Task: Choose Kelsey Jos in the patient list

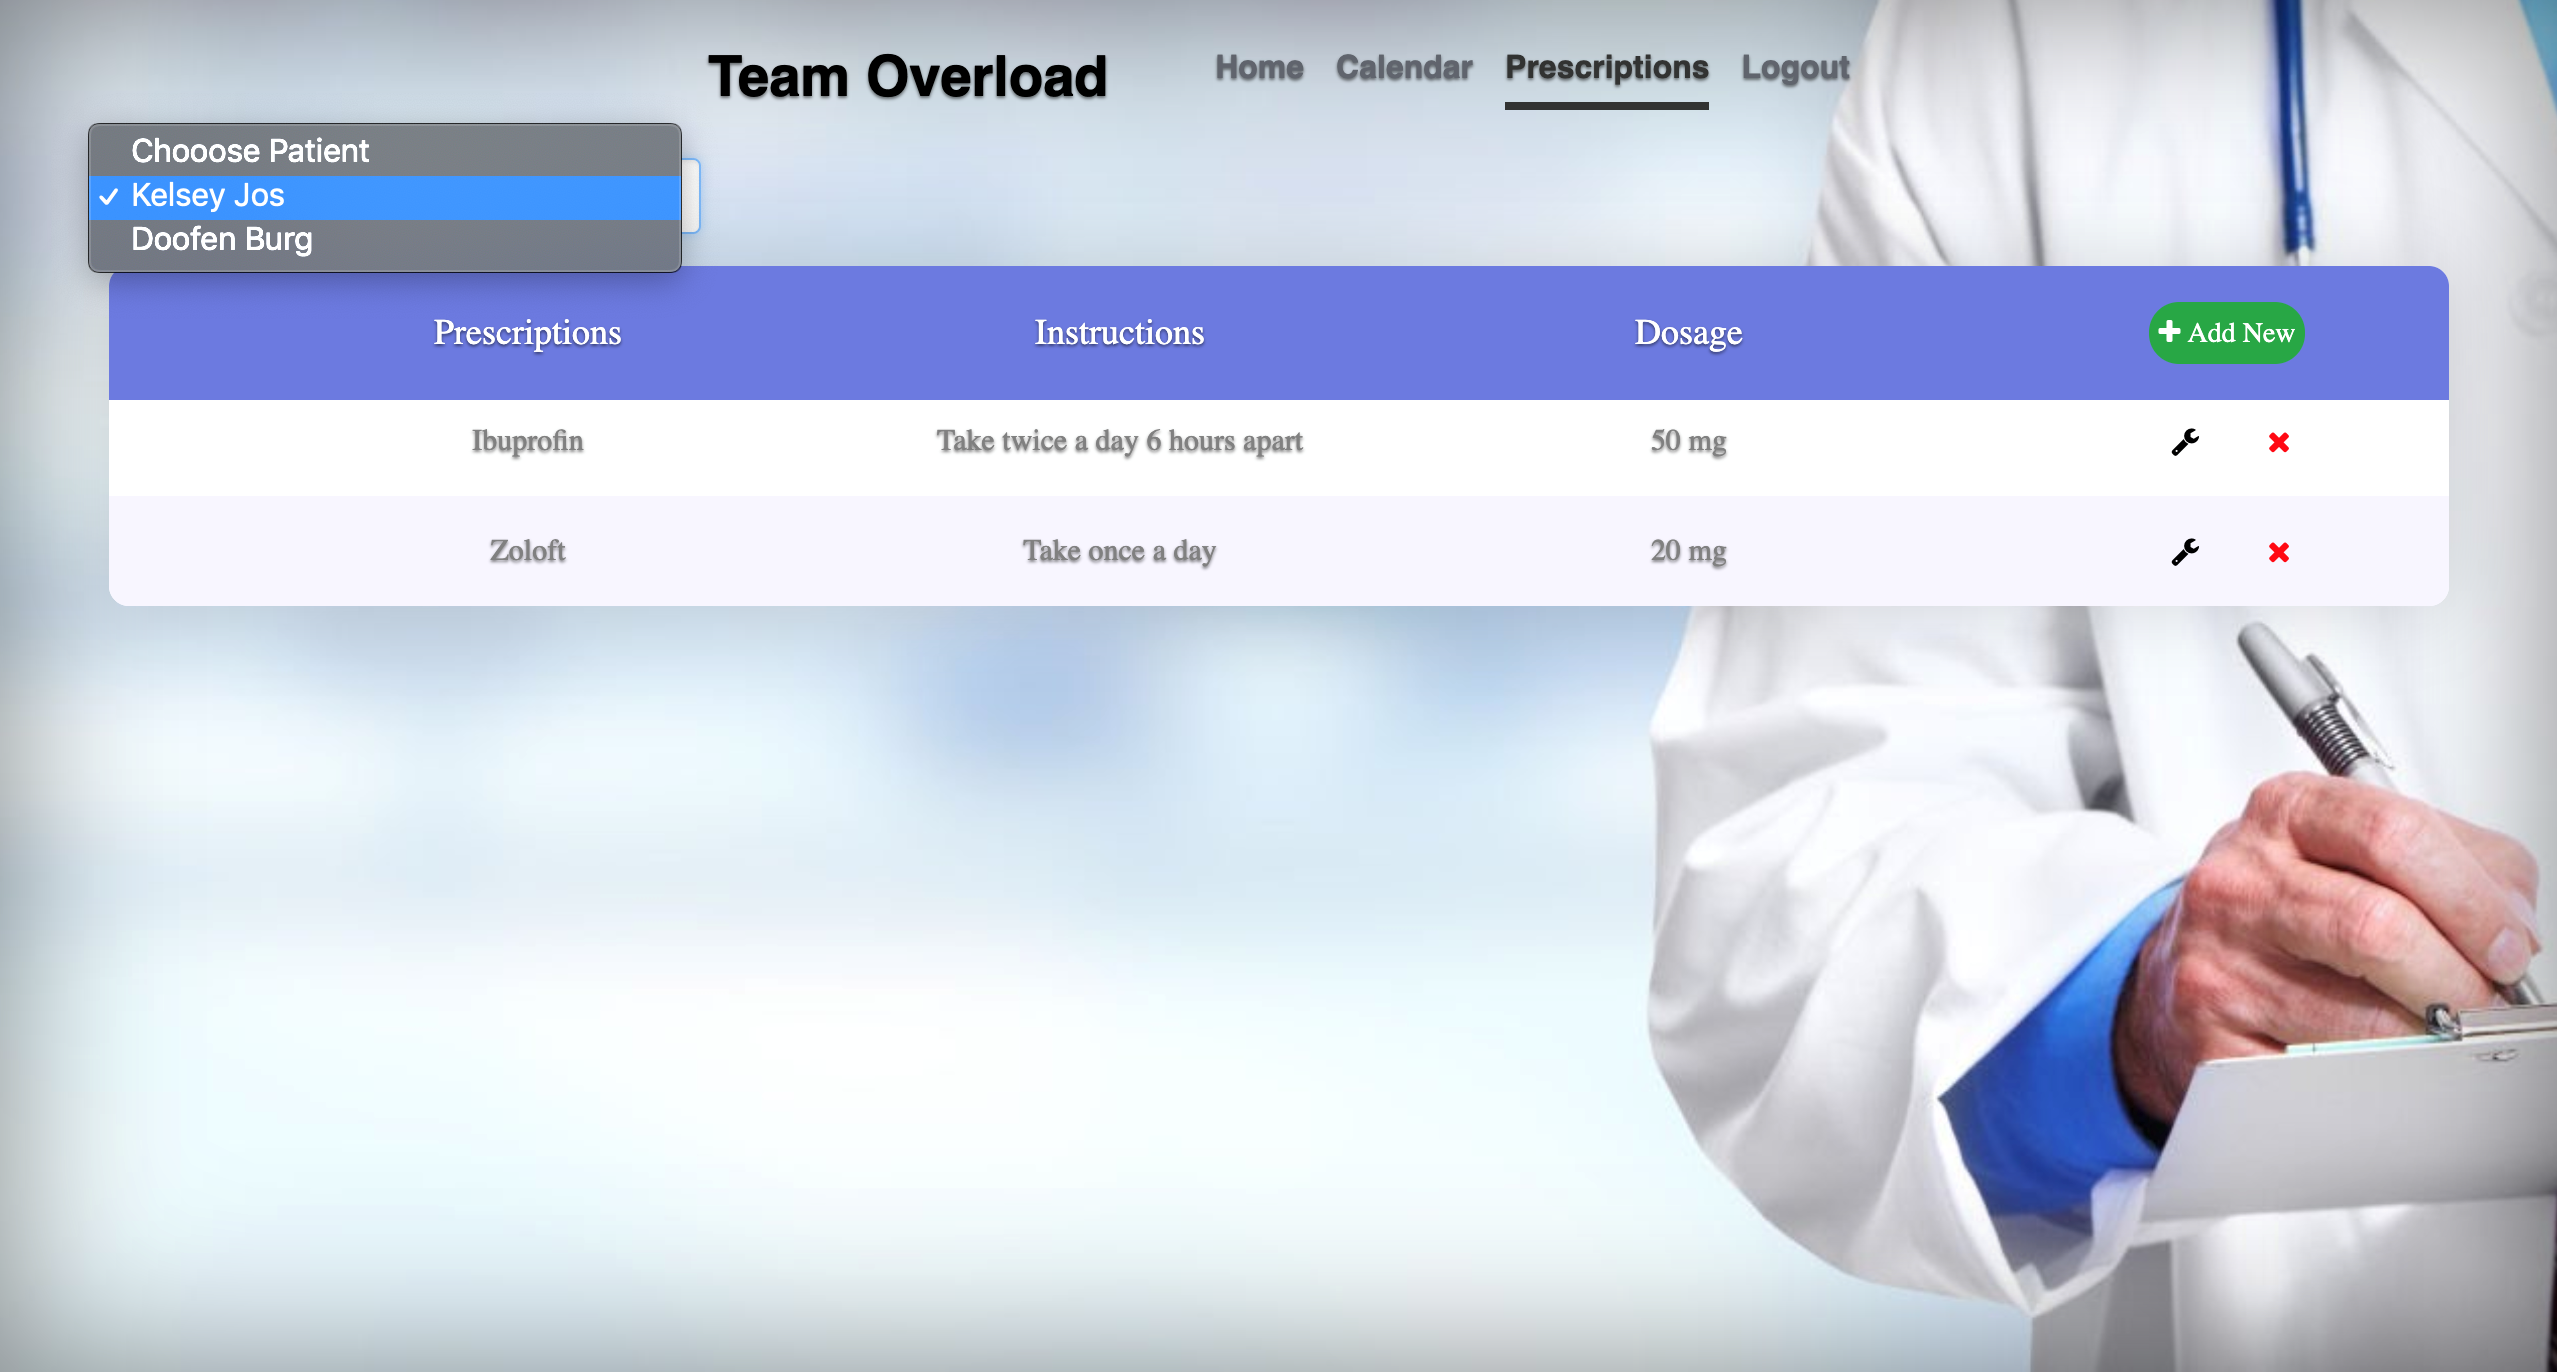Action: point(208,196)
